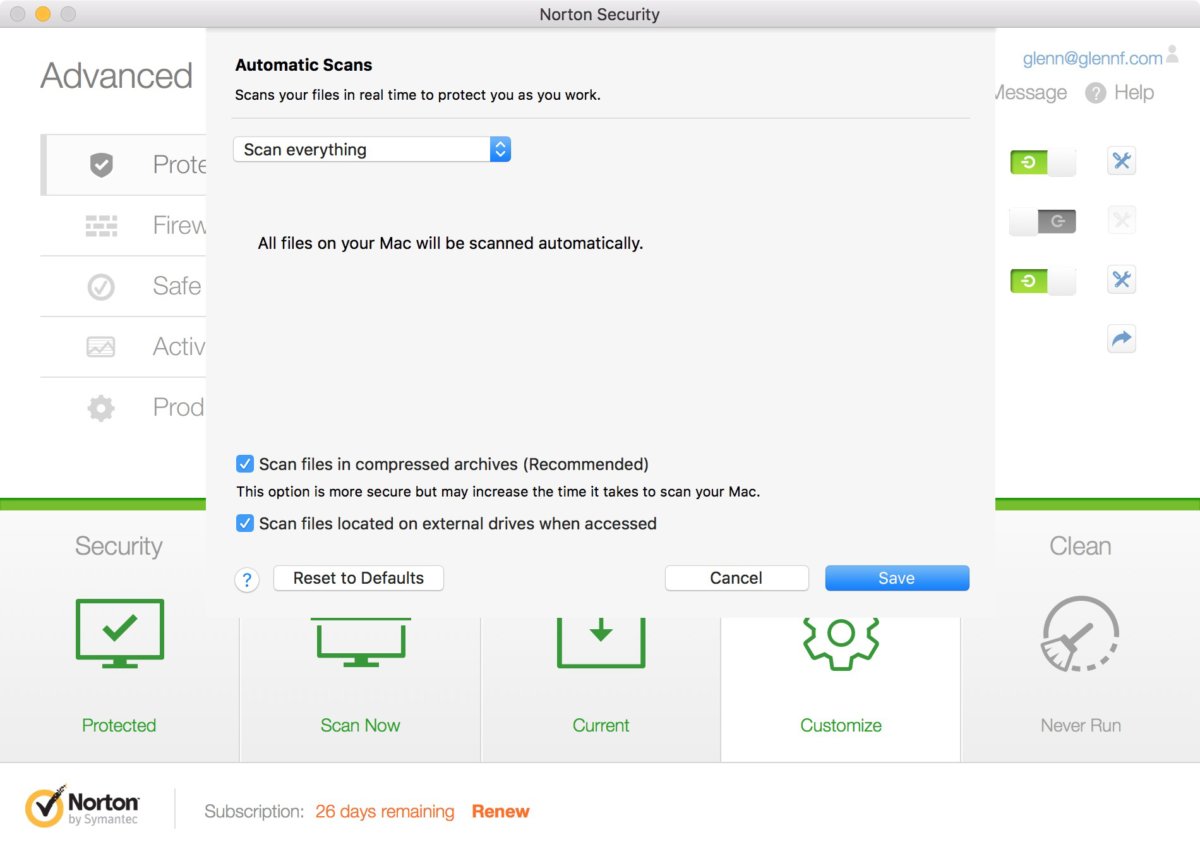The width and height of the screenshot is (1200, 844).
Task: Click the Protected monitor checkmark icon
Action: (119, 632)
